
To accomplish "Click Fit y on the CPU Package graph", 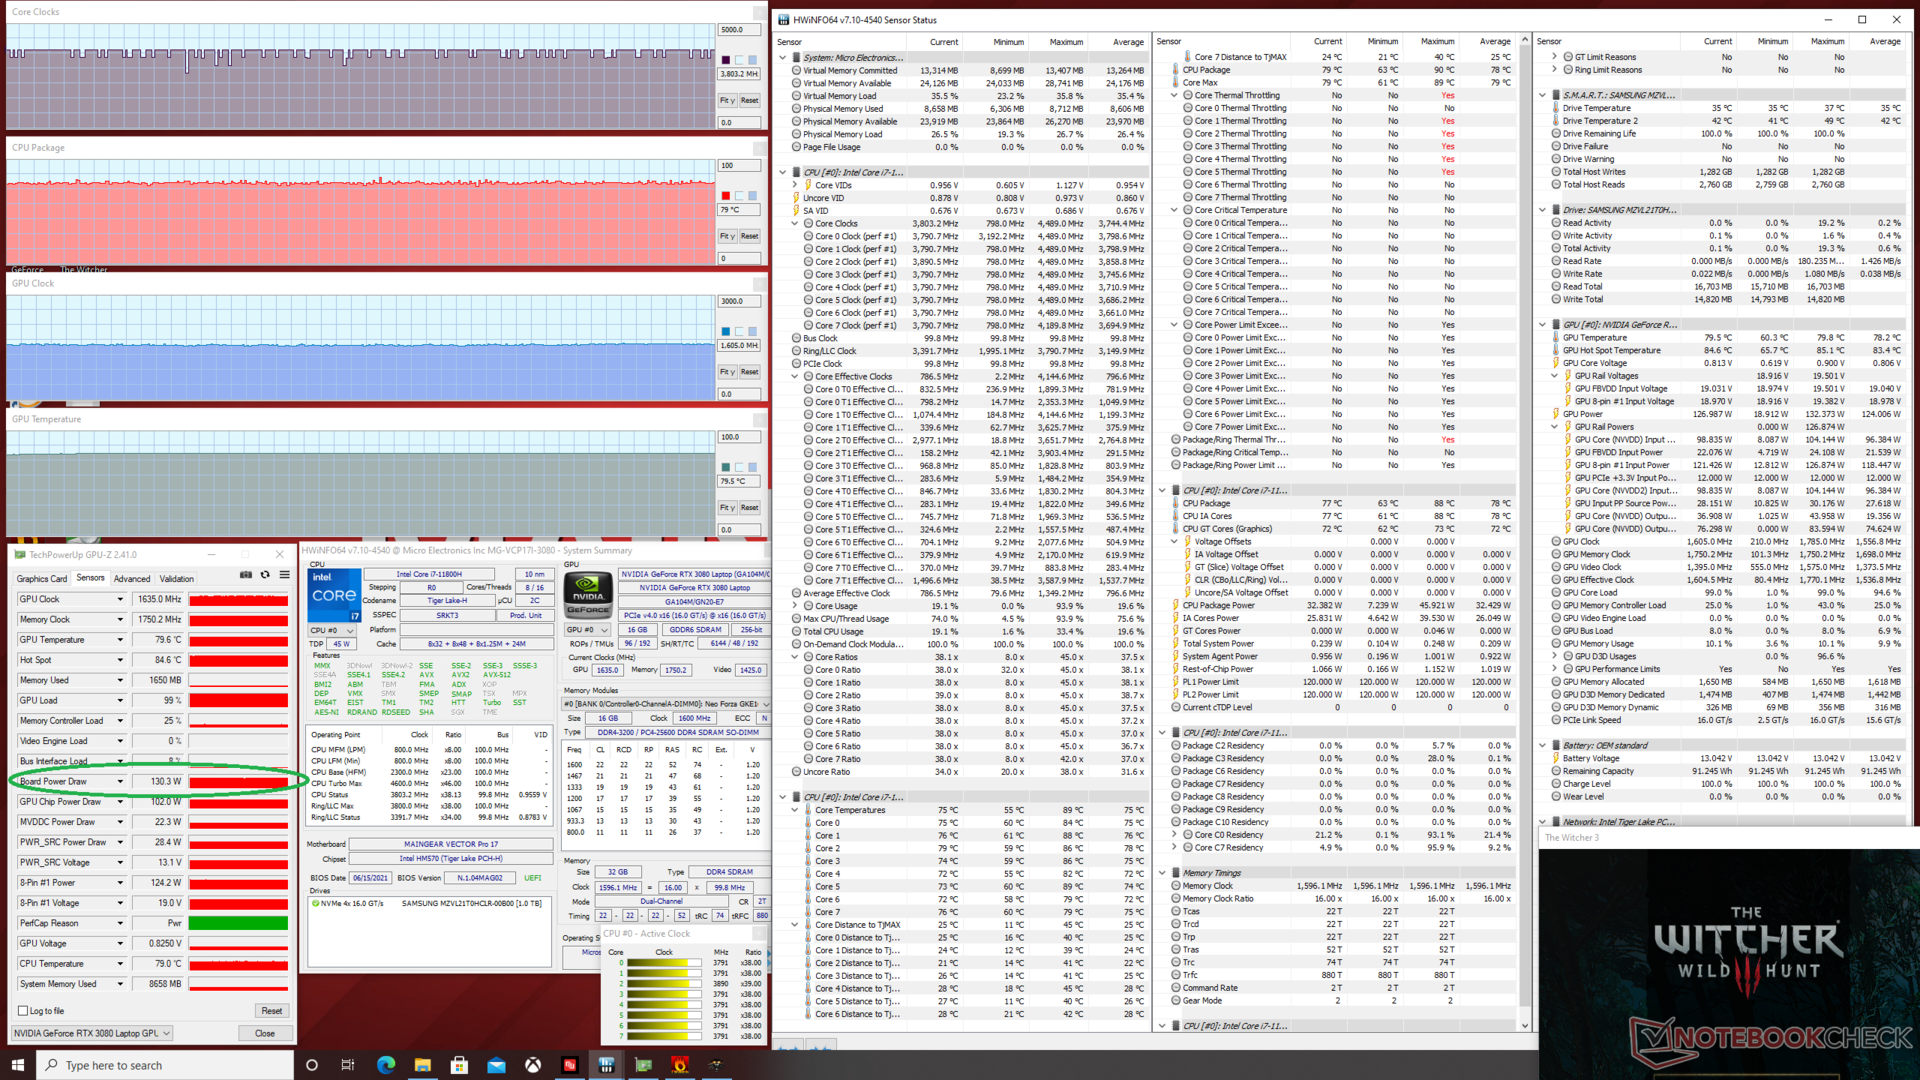I will [x=727, y=236].
